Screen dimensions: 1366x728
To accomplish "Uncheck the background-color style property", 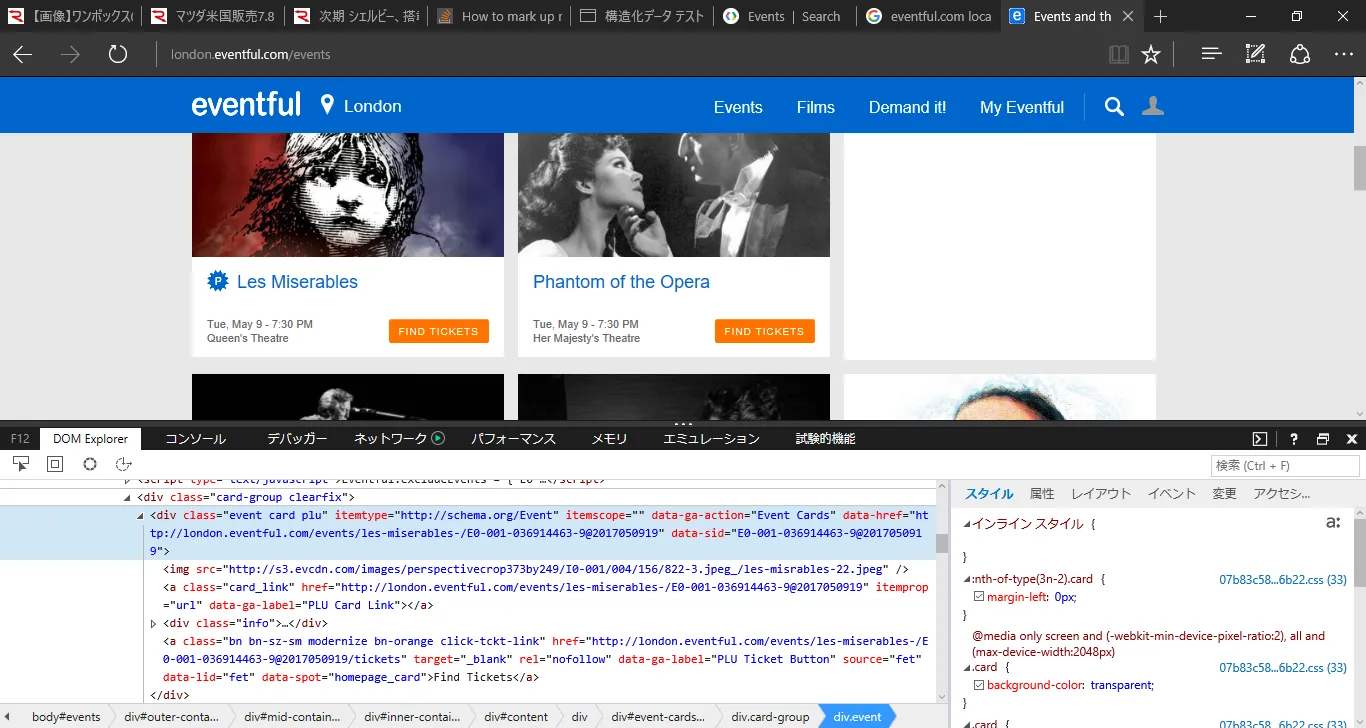I will (x=979, y=685).
